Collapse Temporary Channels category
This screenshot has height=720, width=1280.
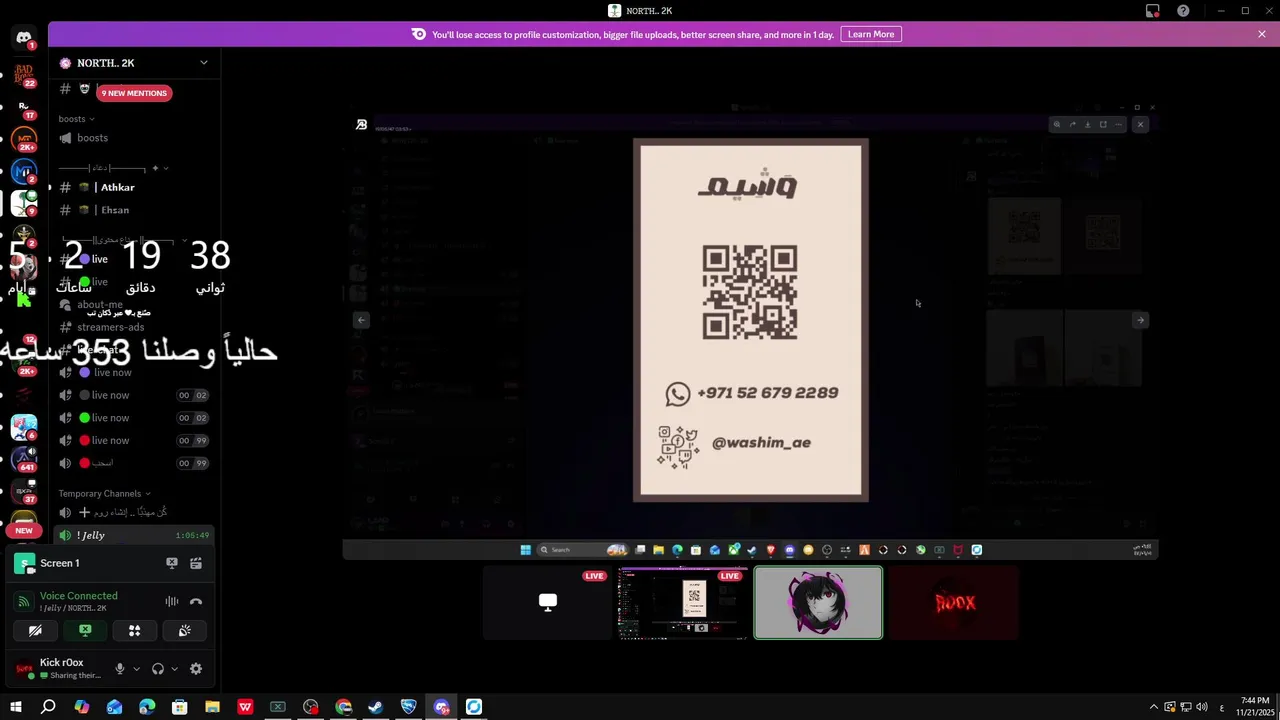104,493
